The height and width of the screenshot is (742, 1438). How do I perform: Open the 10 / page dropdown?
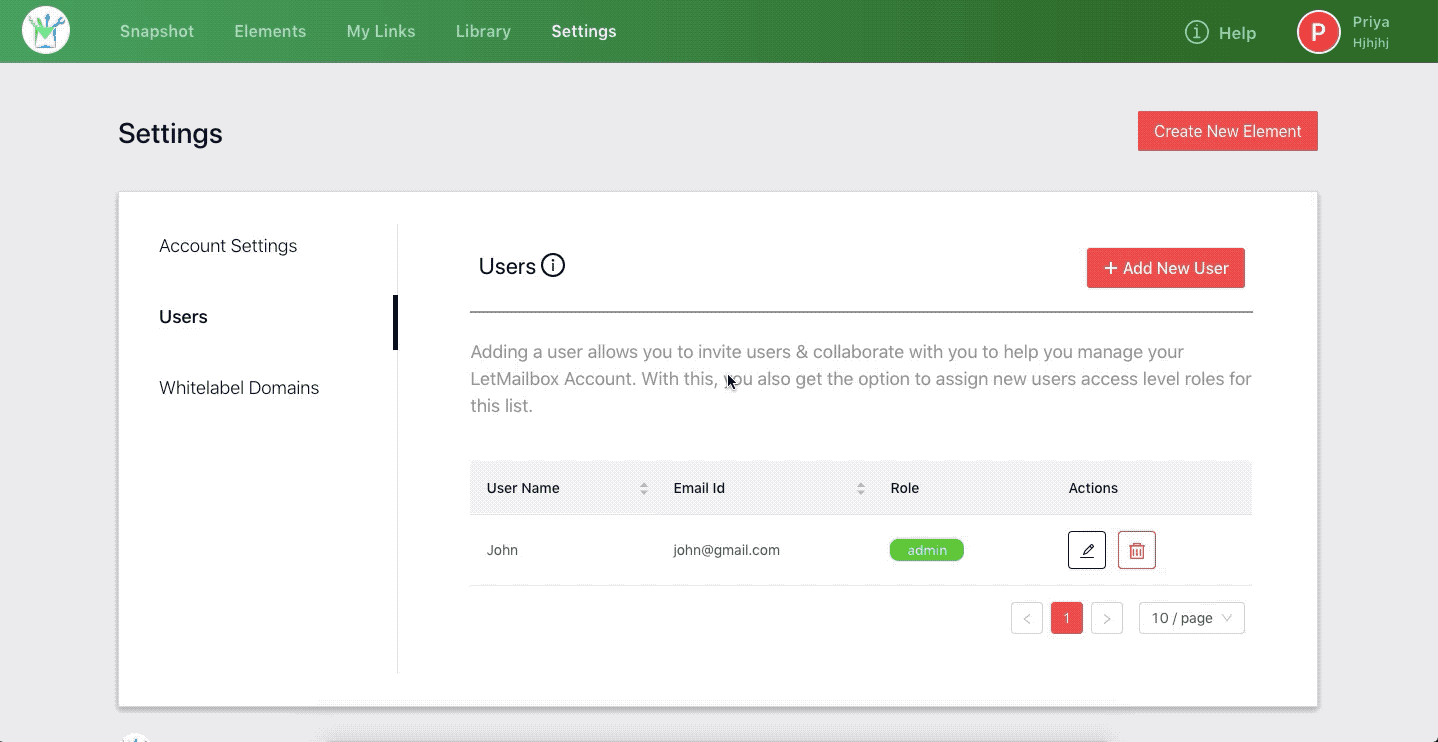(1192, 618)
